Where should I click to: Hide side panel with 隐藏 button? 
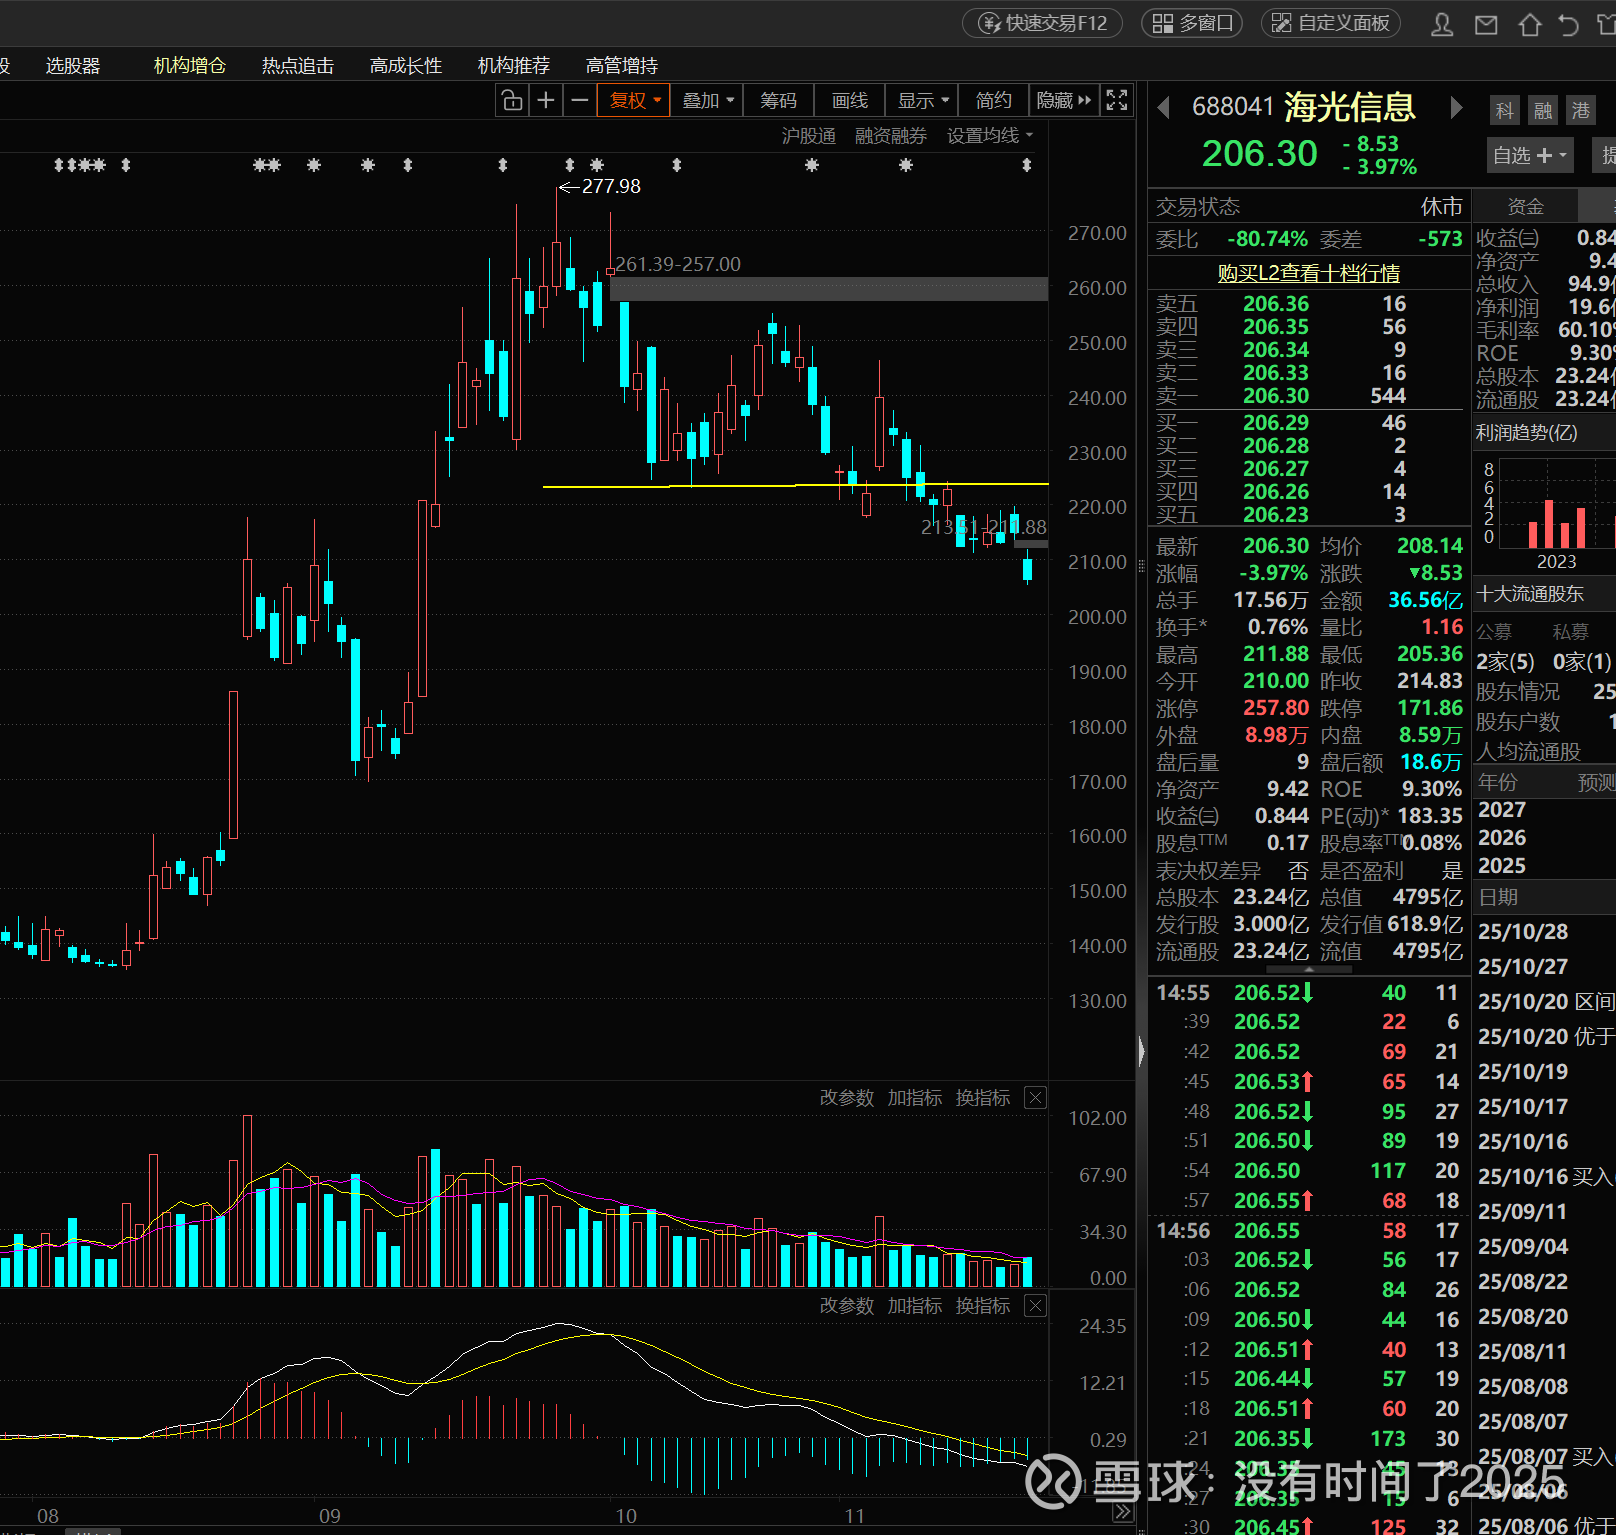pos(1063,101)
